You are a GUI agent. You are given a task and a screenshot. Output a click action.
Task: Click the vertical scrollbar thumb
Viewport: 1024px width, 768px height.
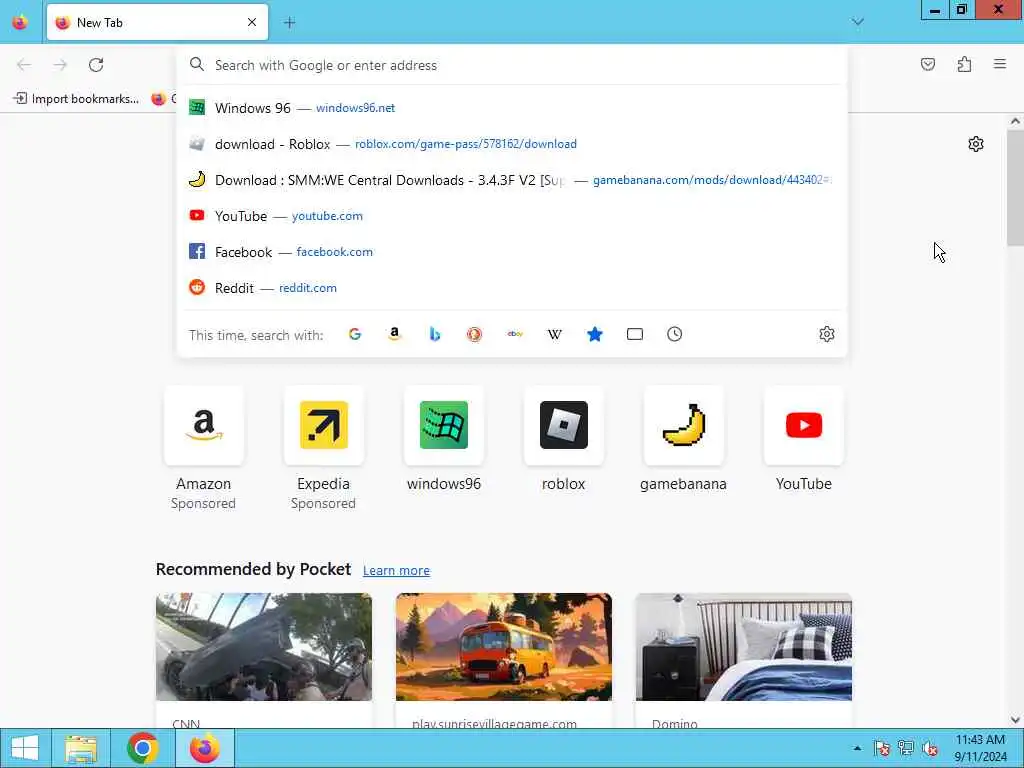[x=1015, y=187]
